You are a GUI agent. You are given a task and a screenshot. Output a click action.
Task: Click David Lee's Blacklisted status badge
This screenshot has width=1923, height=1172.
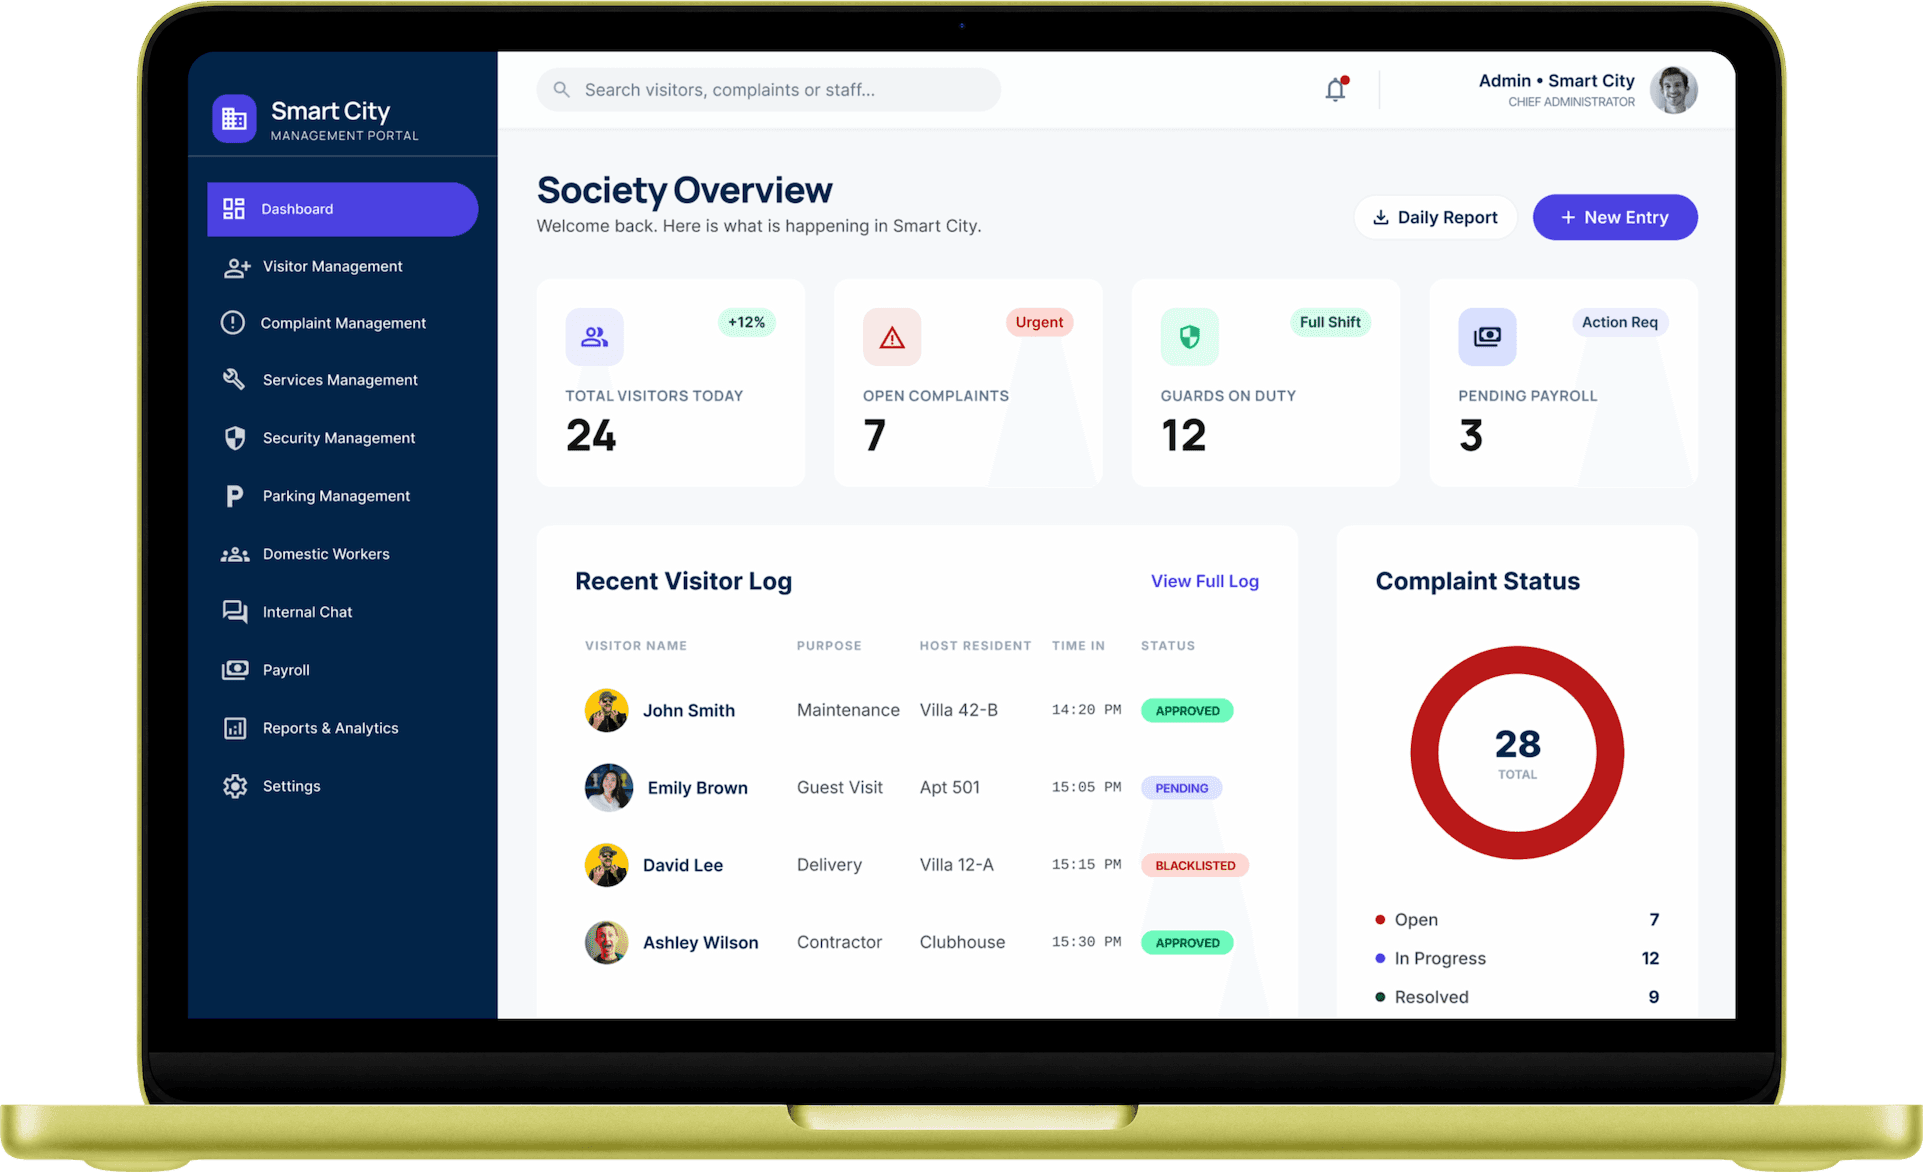(1194, 865)
